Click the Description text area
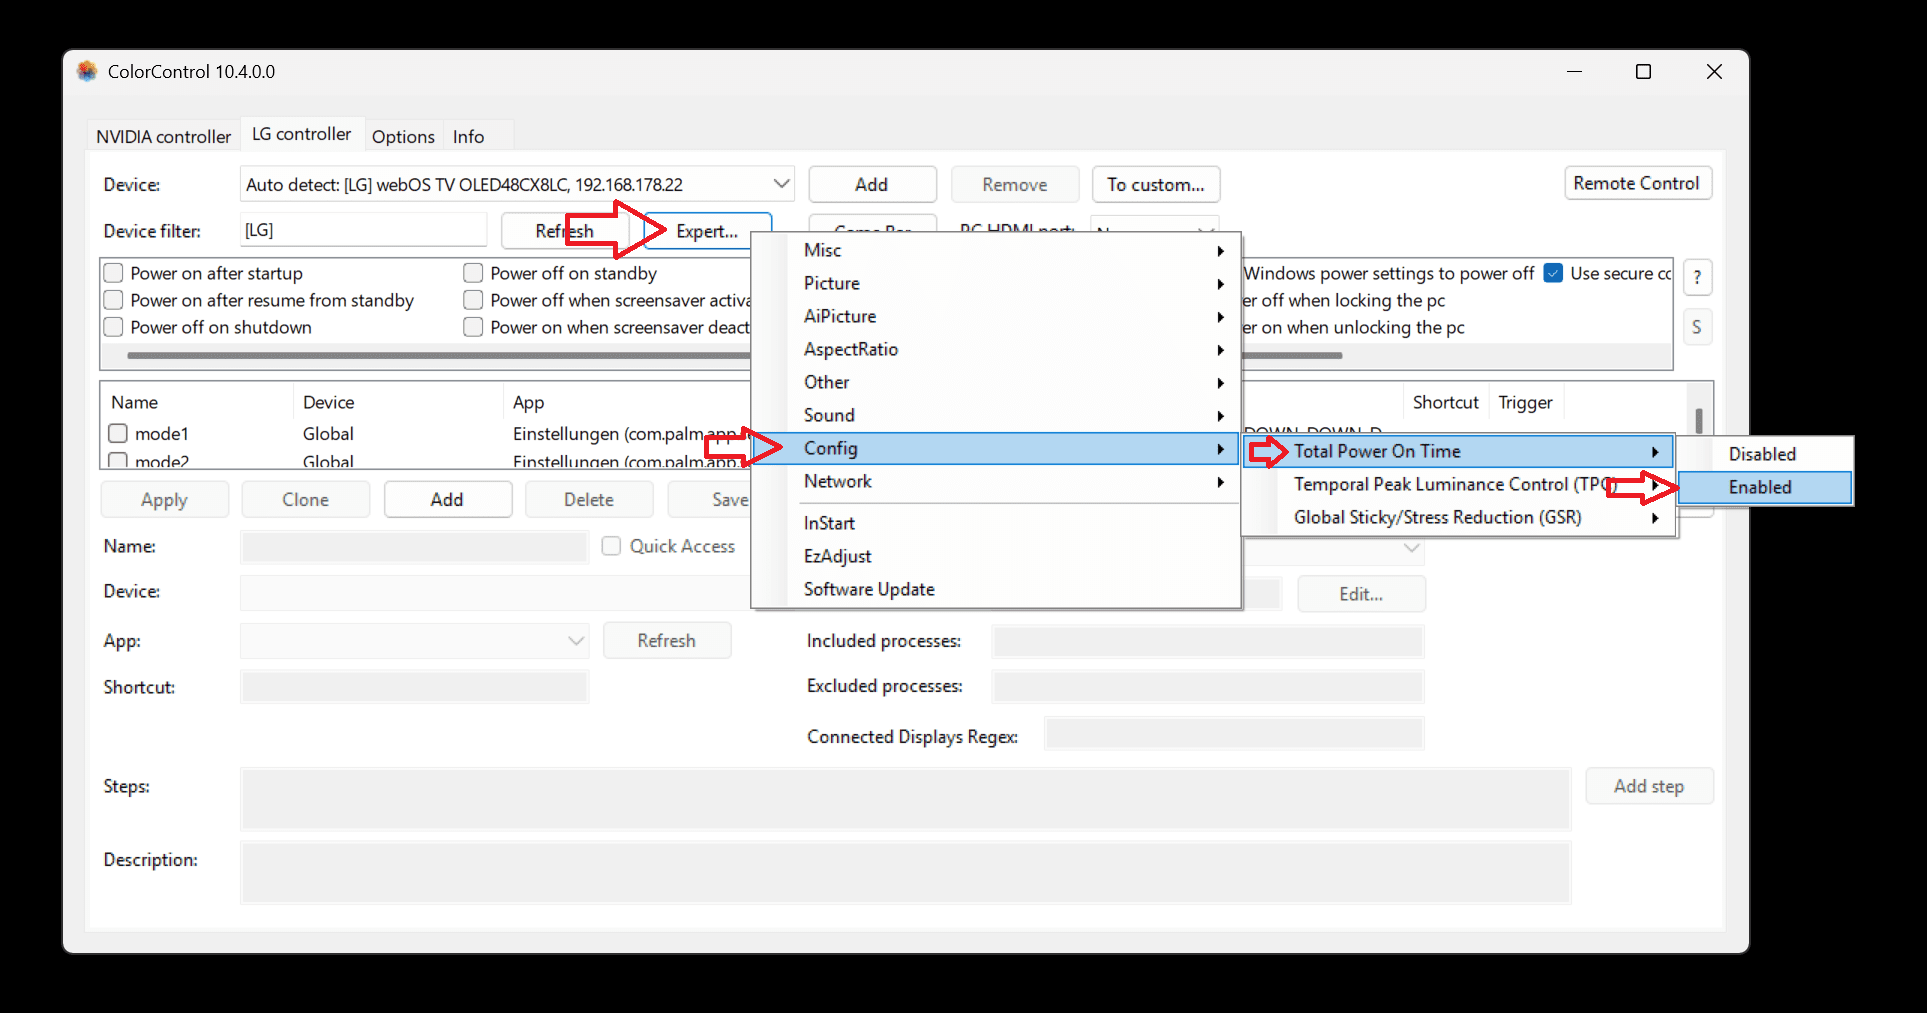The width and height of the screenshot is (1927, 1013). 906,873
